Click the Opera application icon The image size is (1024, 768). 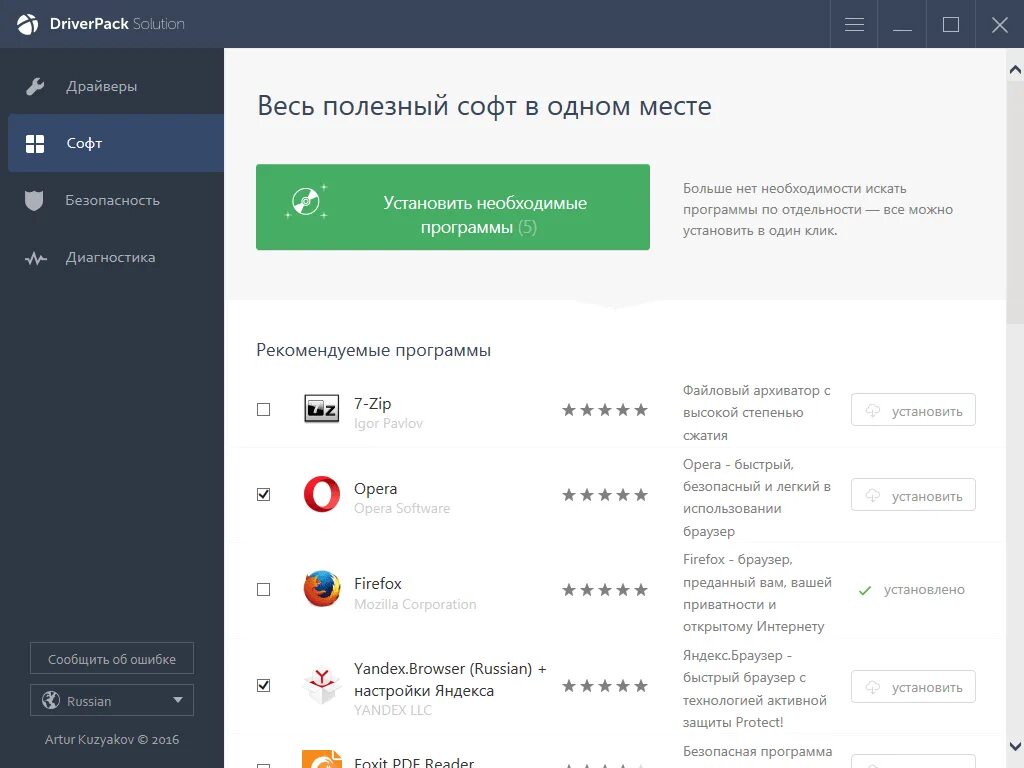pyautogui.click(x=321, y=494)
